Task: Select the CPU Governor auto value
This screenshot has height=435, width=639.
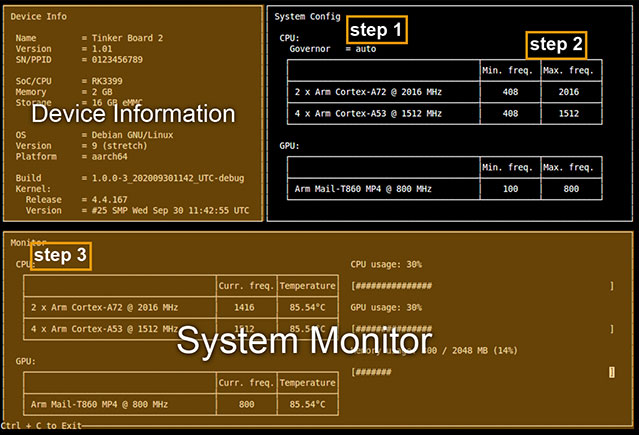Action: click(x=365, y=48)
